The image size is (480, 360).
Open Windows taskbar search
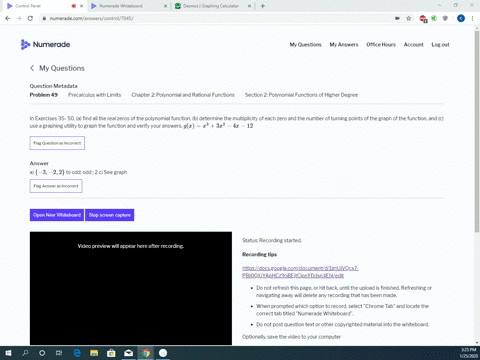pyautogui.click(x=25, y=353)
